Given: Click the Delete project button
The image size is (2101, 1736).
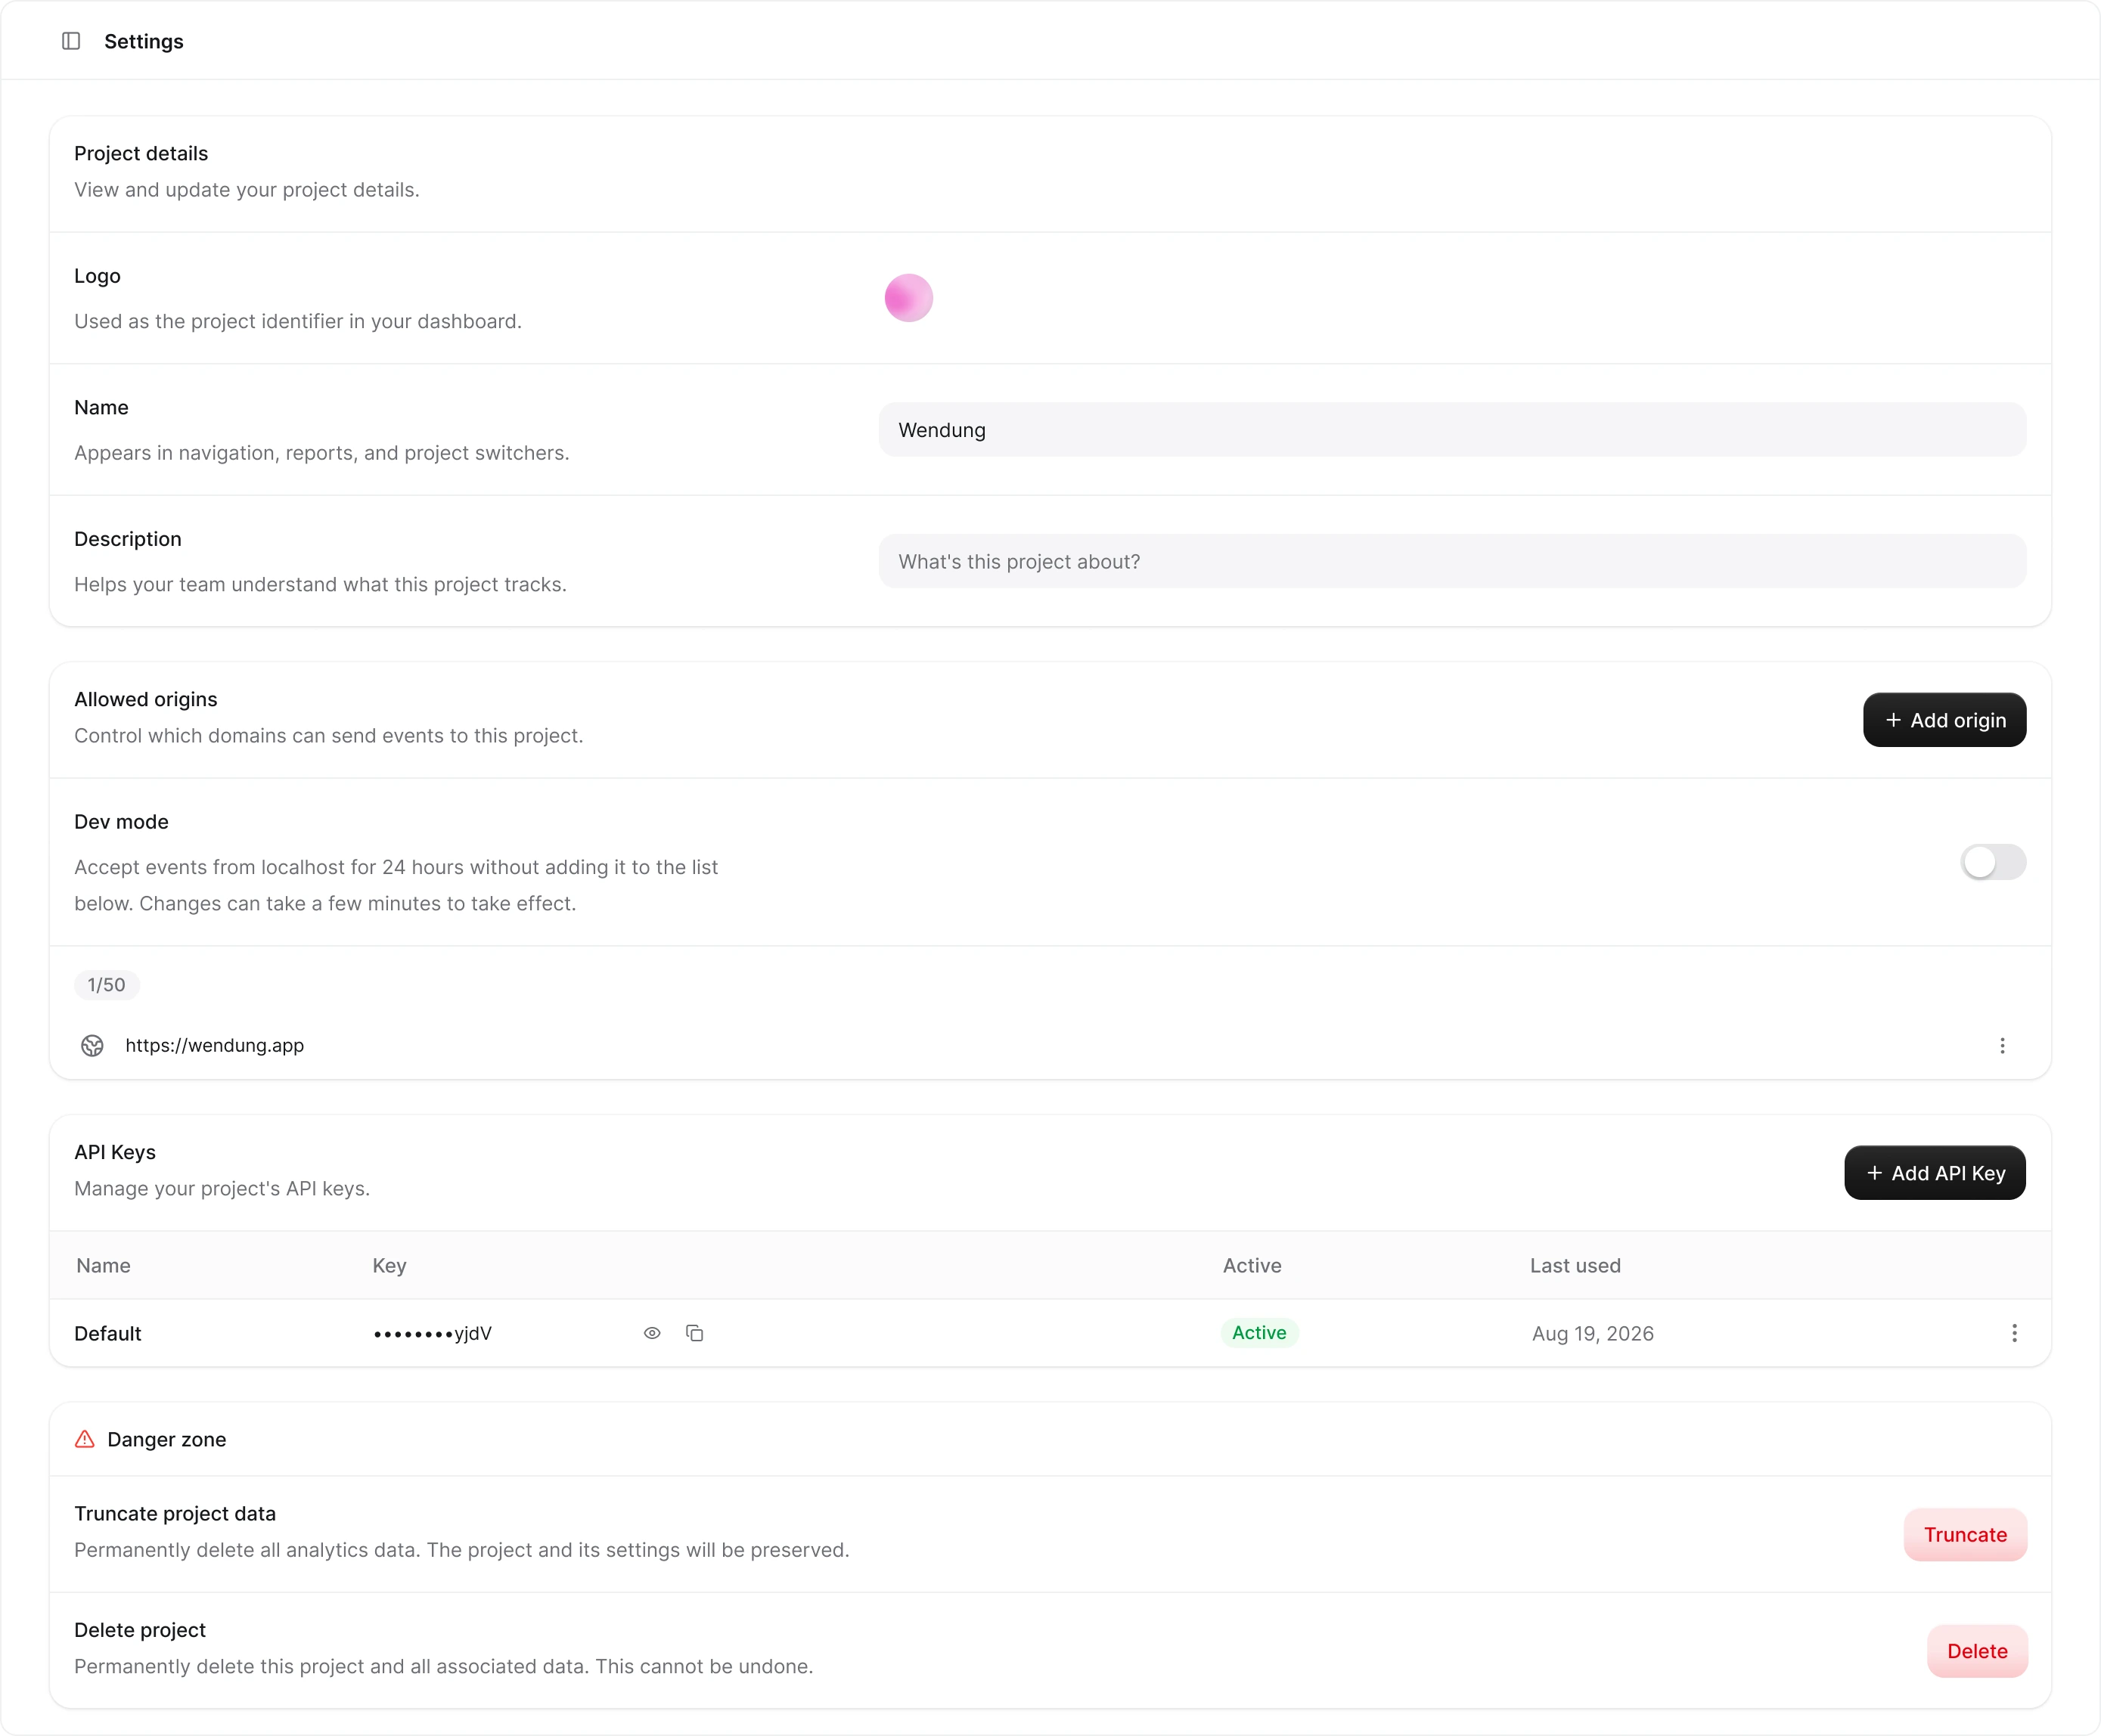Looking at the screenshot, I should 1977,1651.
